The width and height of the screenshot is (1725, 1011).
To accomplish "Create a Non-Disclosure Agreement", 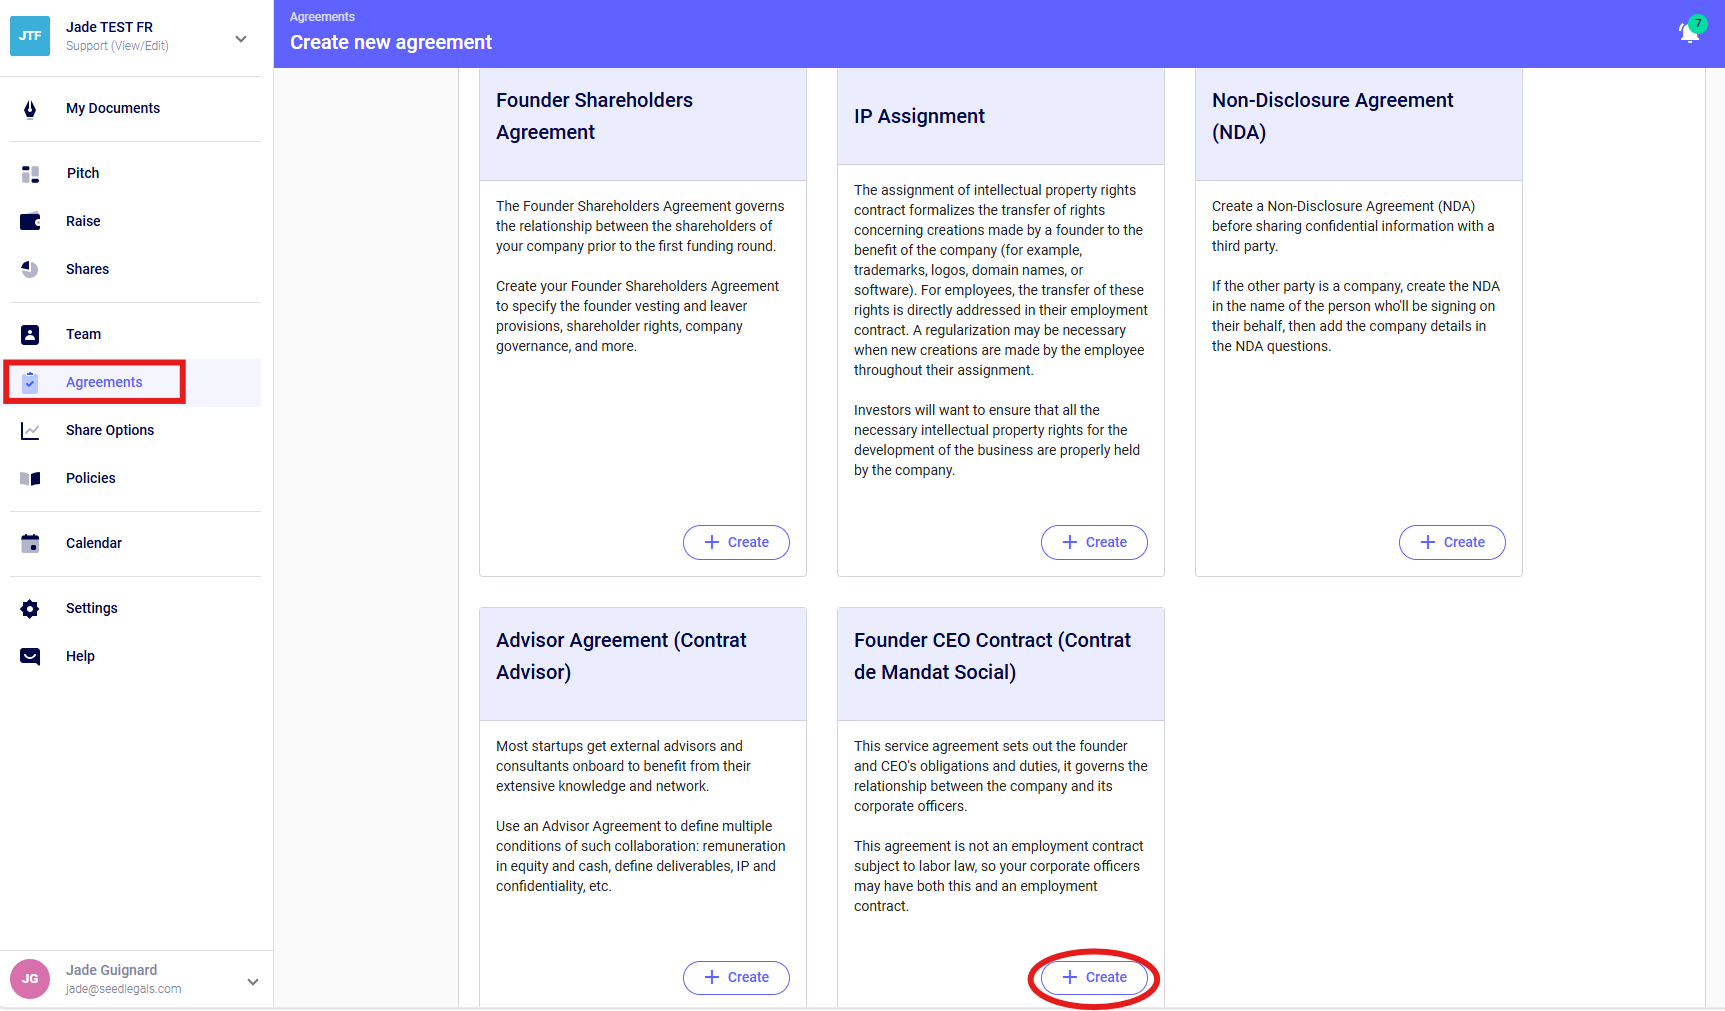I will tap(1452, 542).
